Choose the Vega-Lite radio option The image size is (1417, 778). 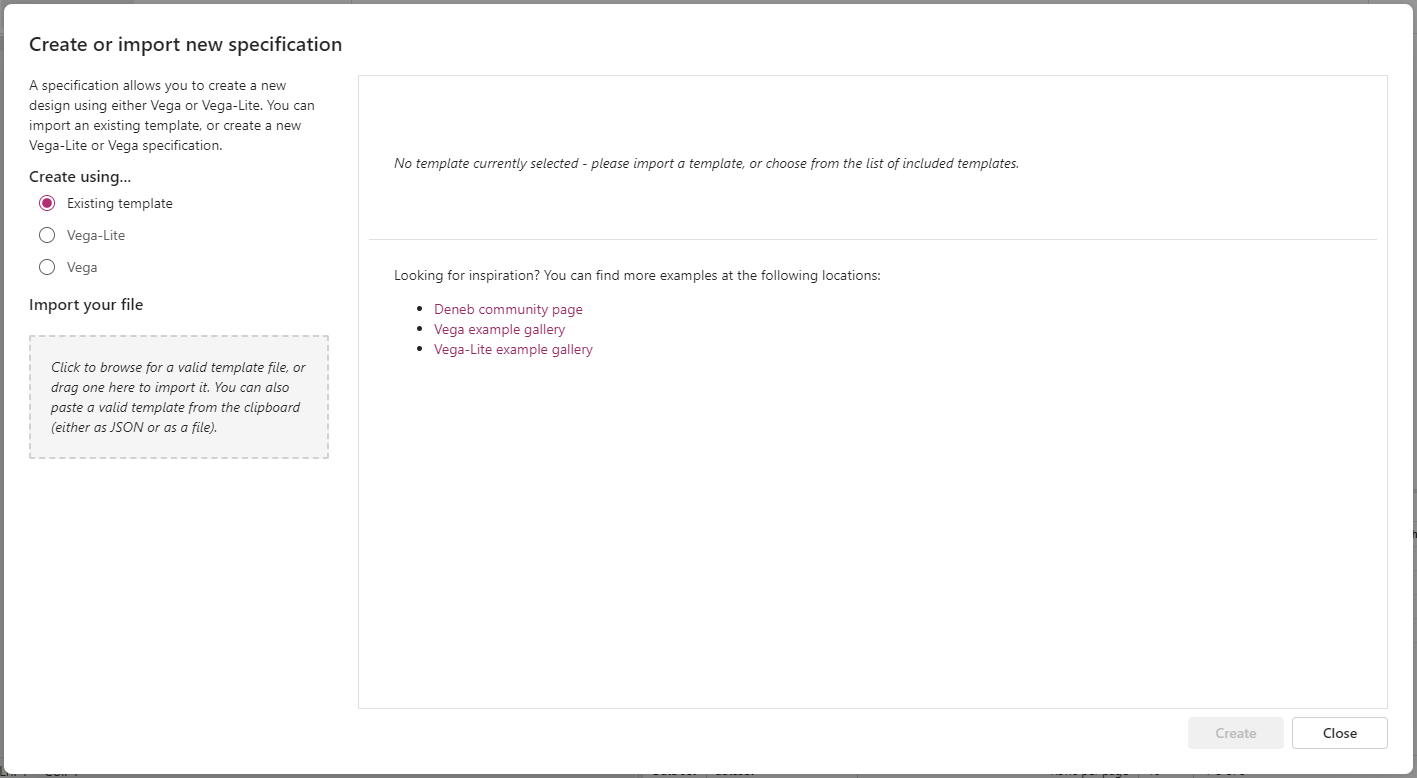(x=47, y=235)
